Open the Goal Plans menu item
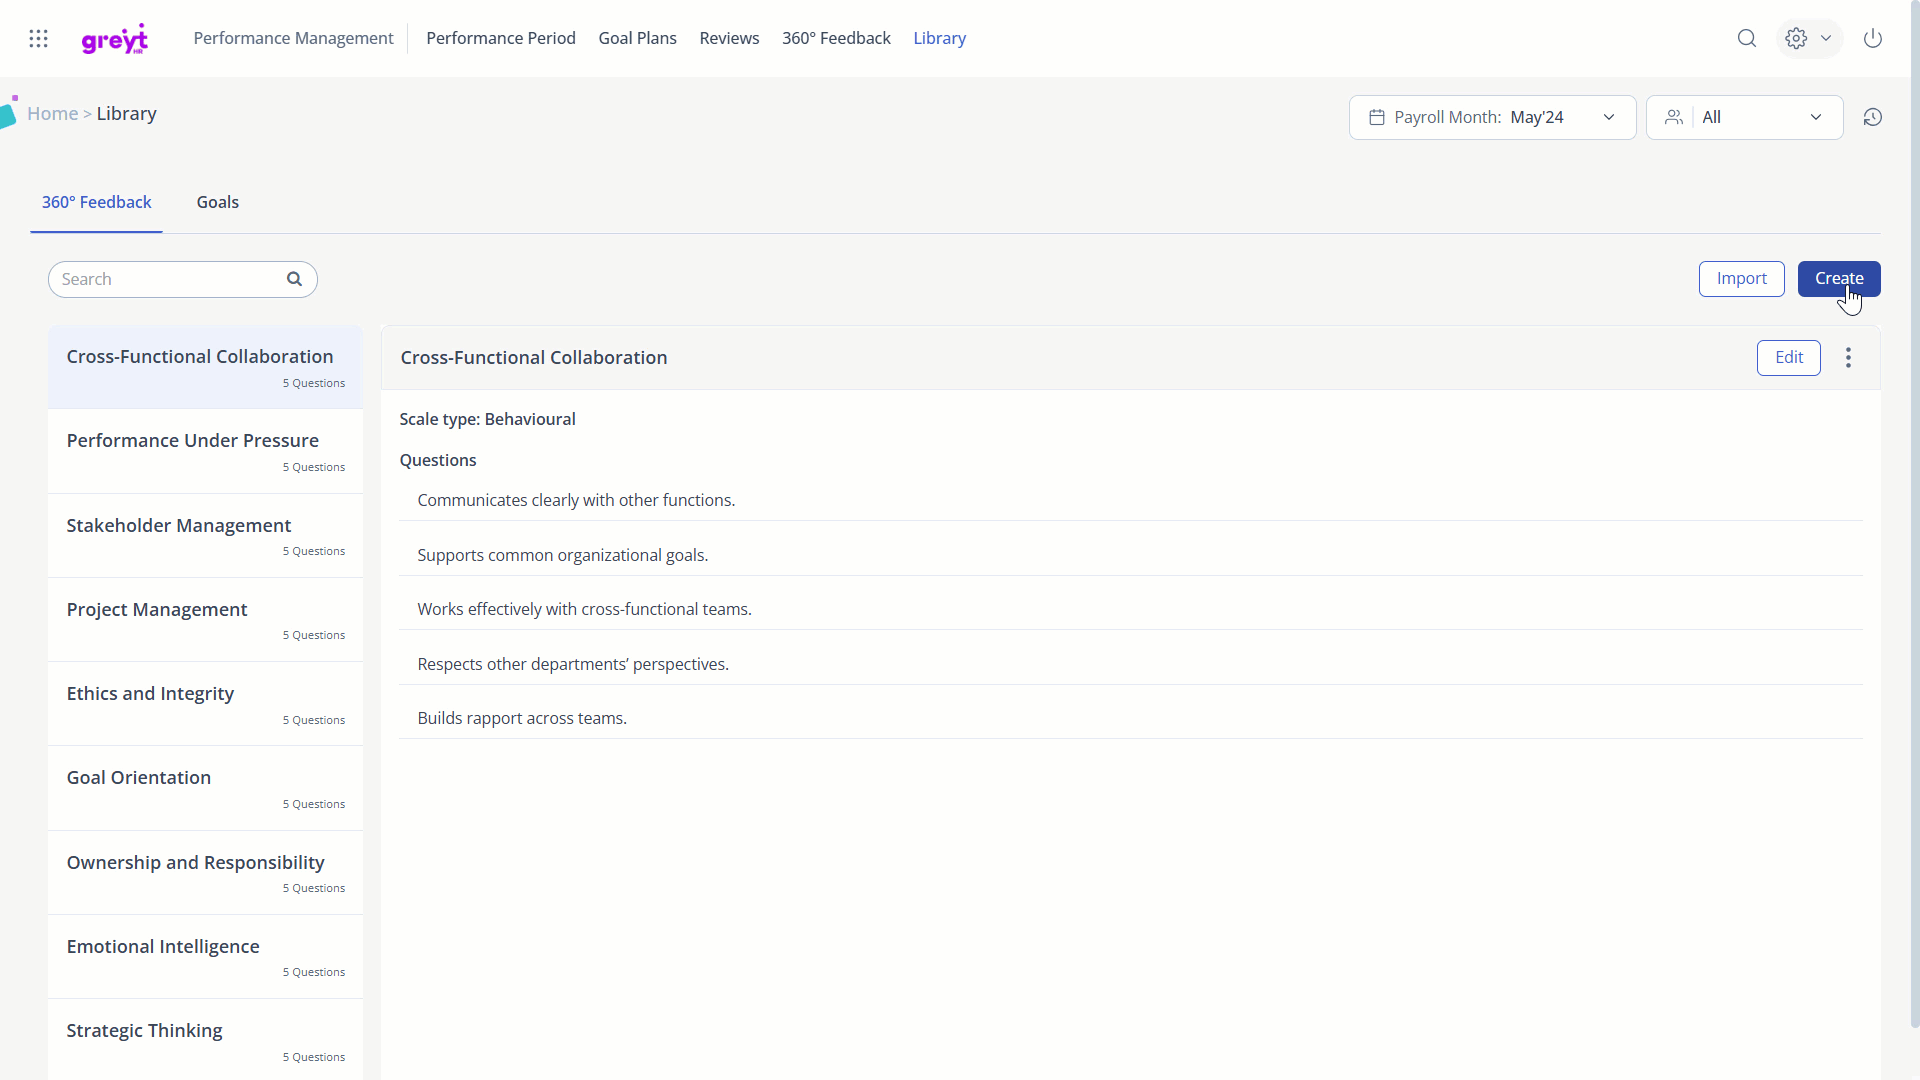This screenshot has width=1920, height=1080. point(637,38)
